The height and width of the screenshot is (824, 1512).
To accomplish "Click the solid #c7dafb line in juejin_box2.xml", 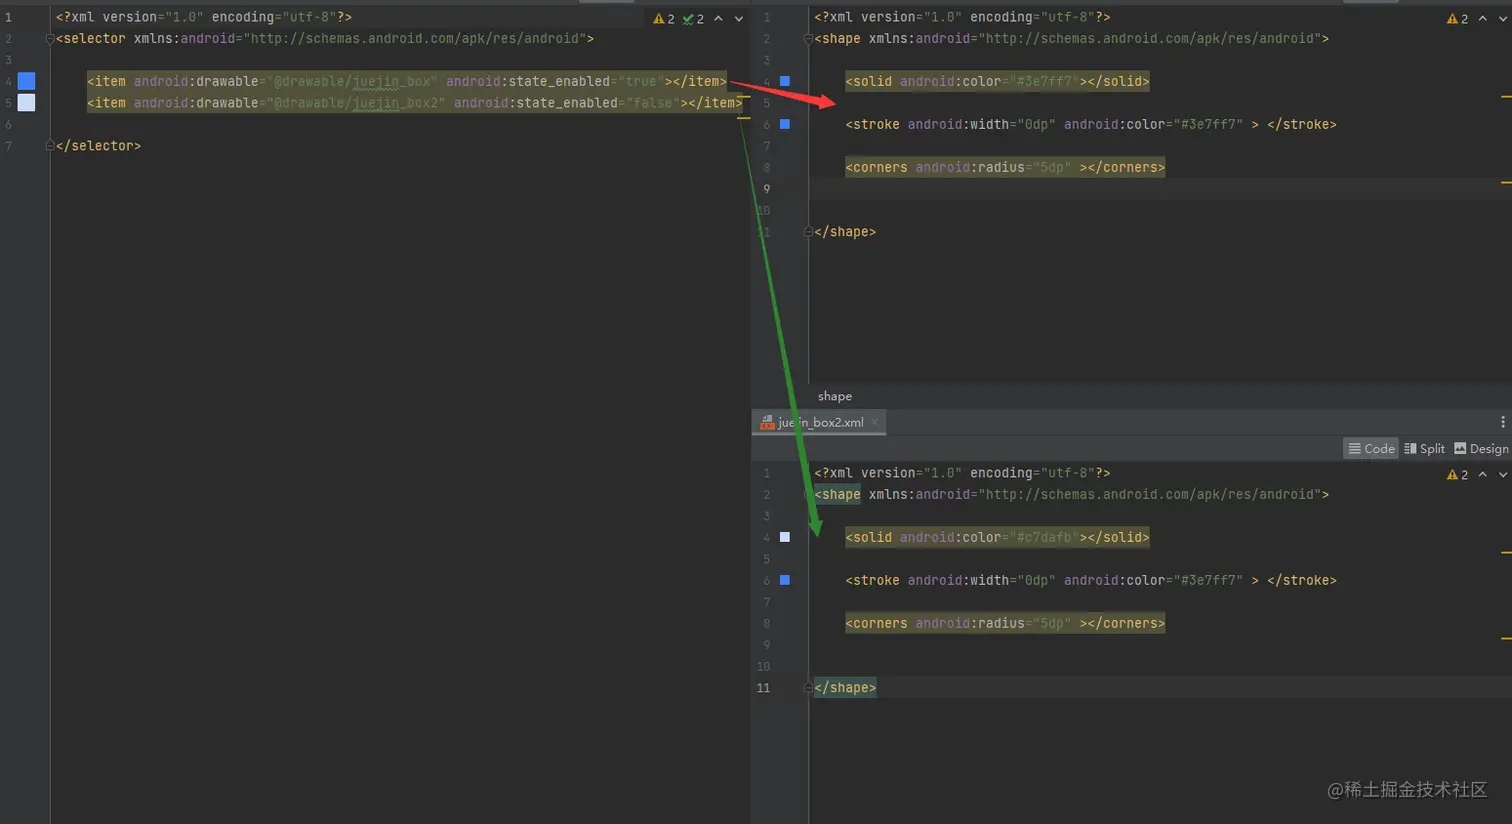I will [x=997, y=537].
